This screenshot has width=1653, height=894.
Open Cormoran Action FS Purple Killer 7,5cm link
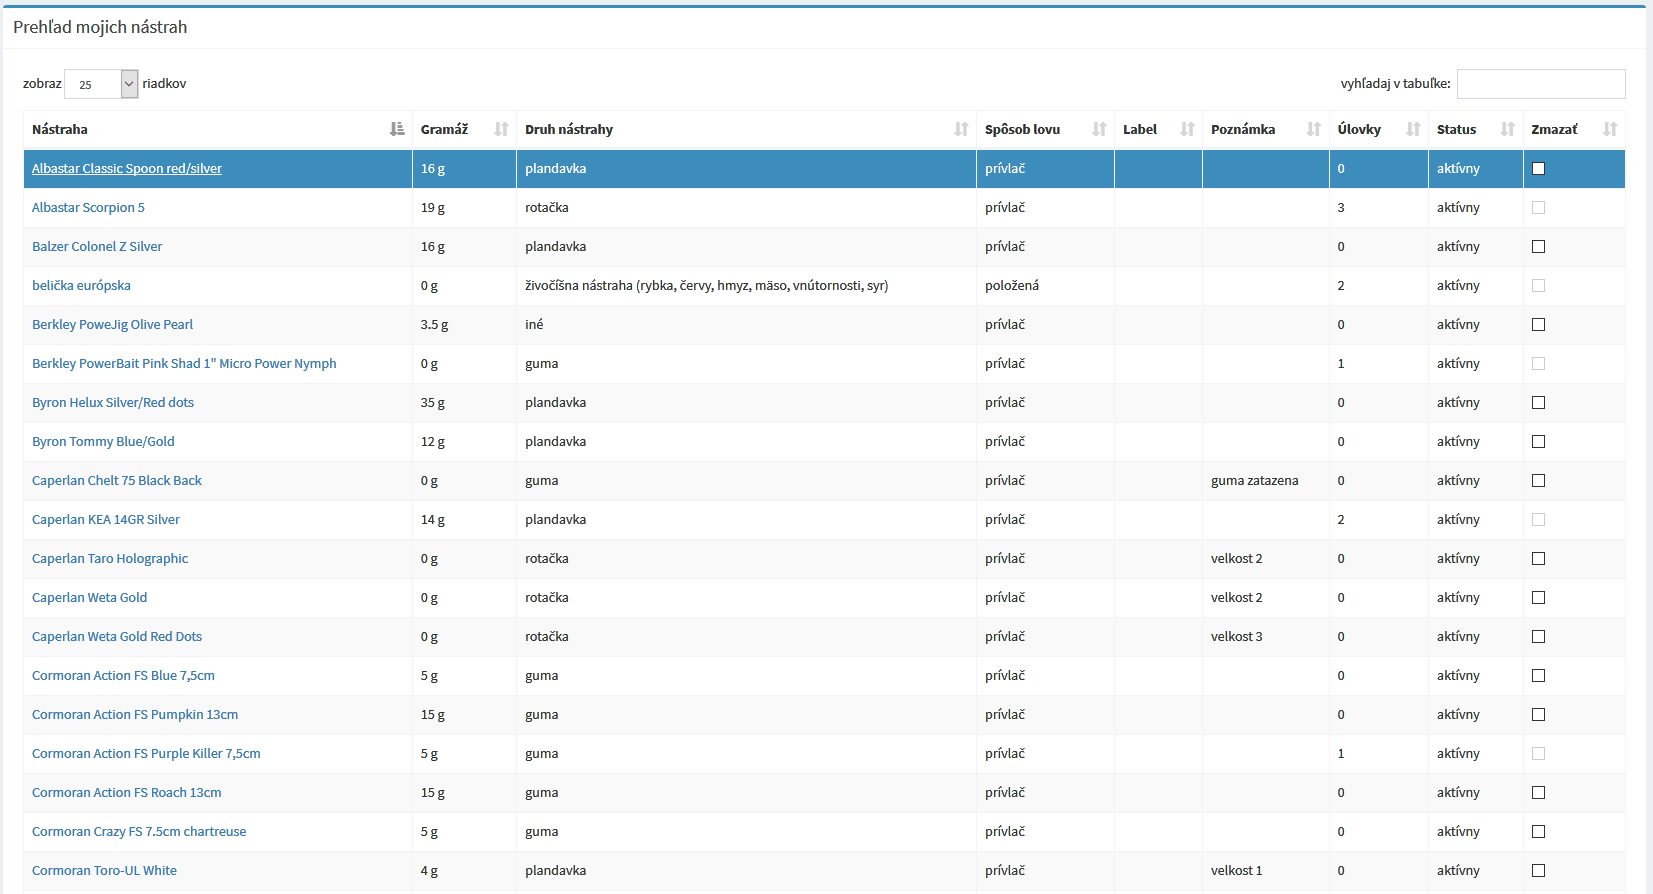[146, 754]
